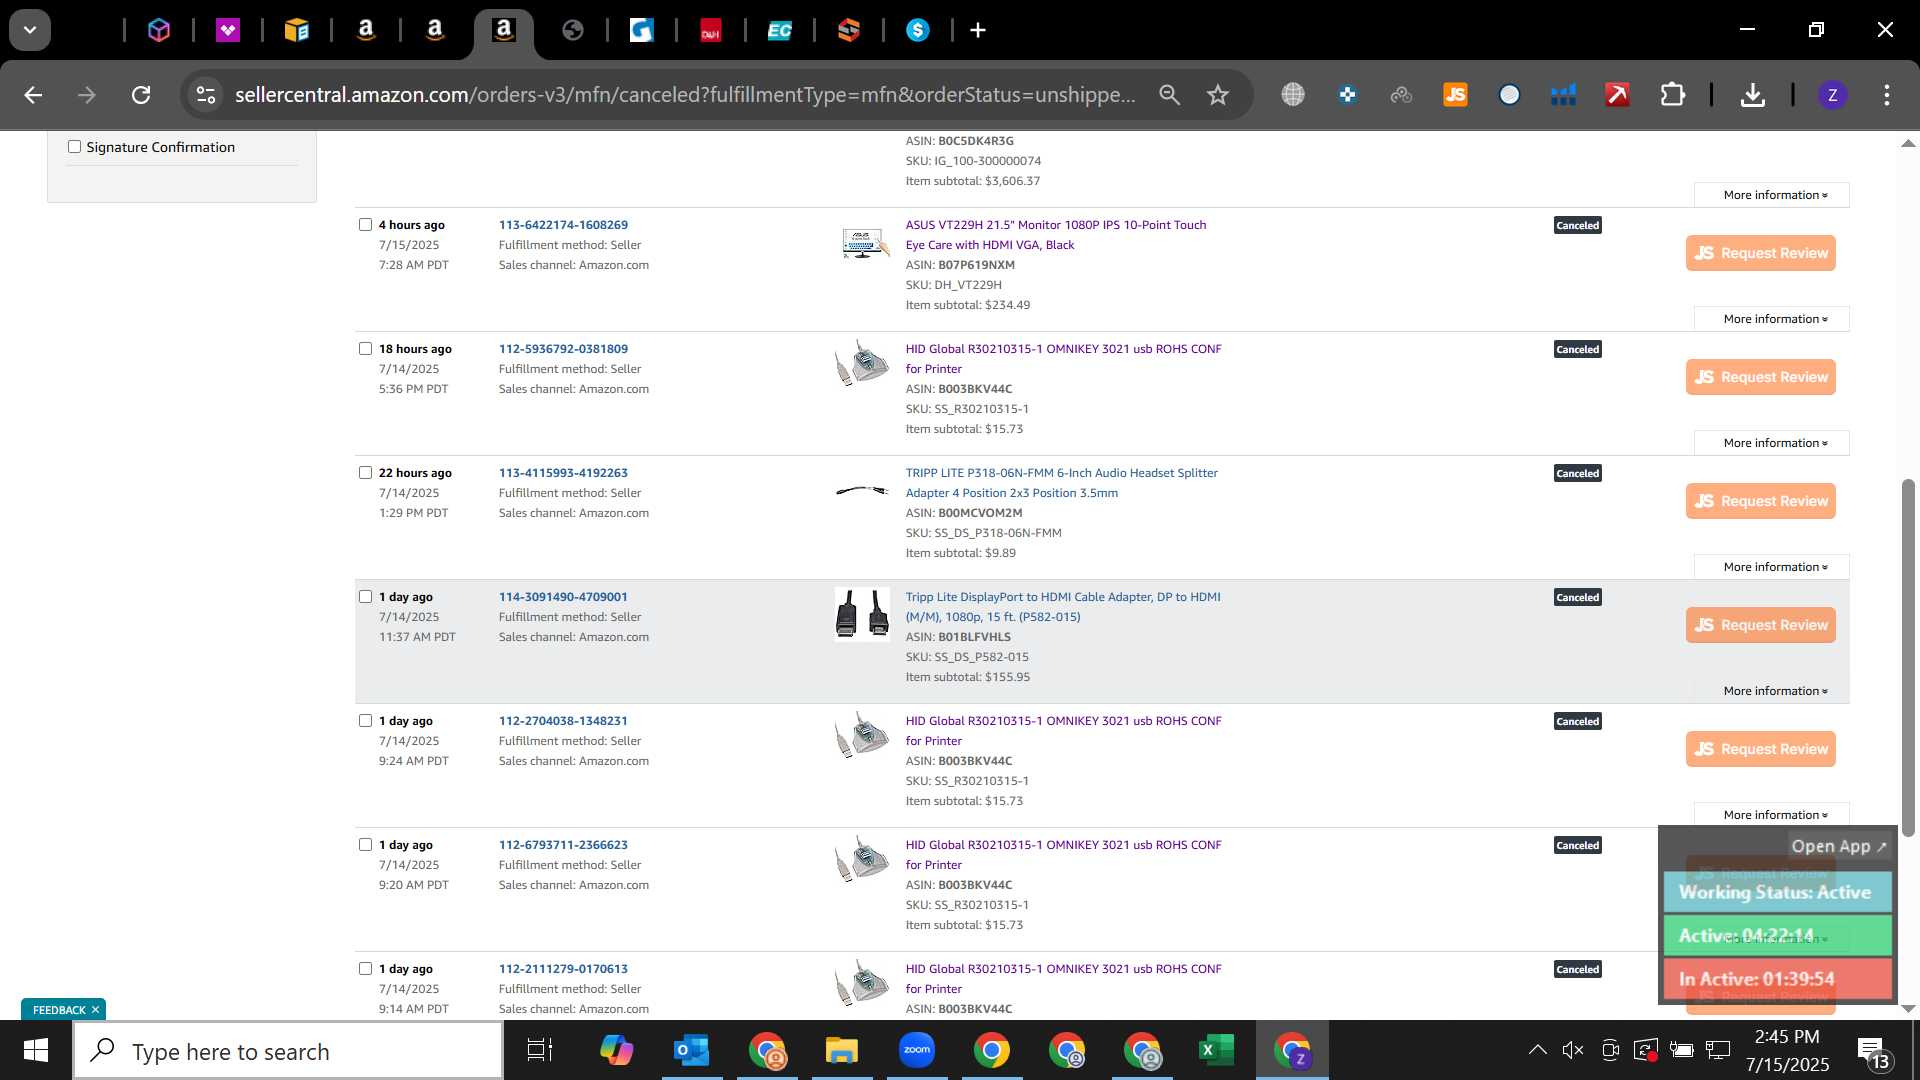Open the zoom magnifier icon in address bar

pyautogui.click(x=1169, y=95)
